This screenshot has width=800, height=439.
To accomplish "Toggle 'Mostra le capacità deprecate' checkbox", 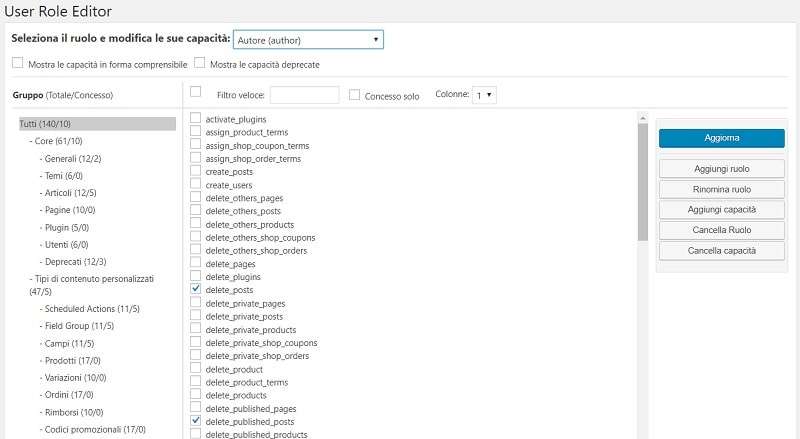I will click(x=200, y=63).
